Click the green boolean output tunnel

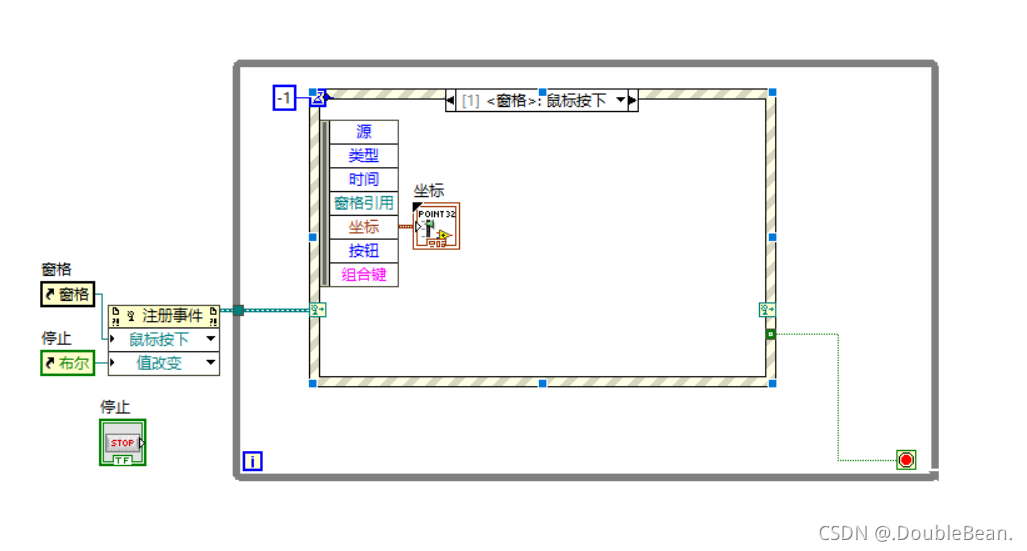point(771,334)
